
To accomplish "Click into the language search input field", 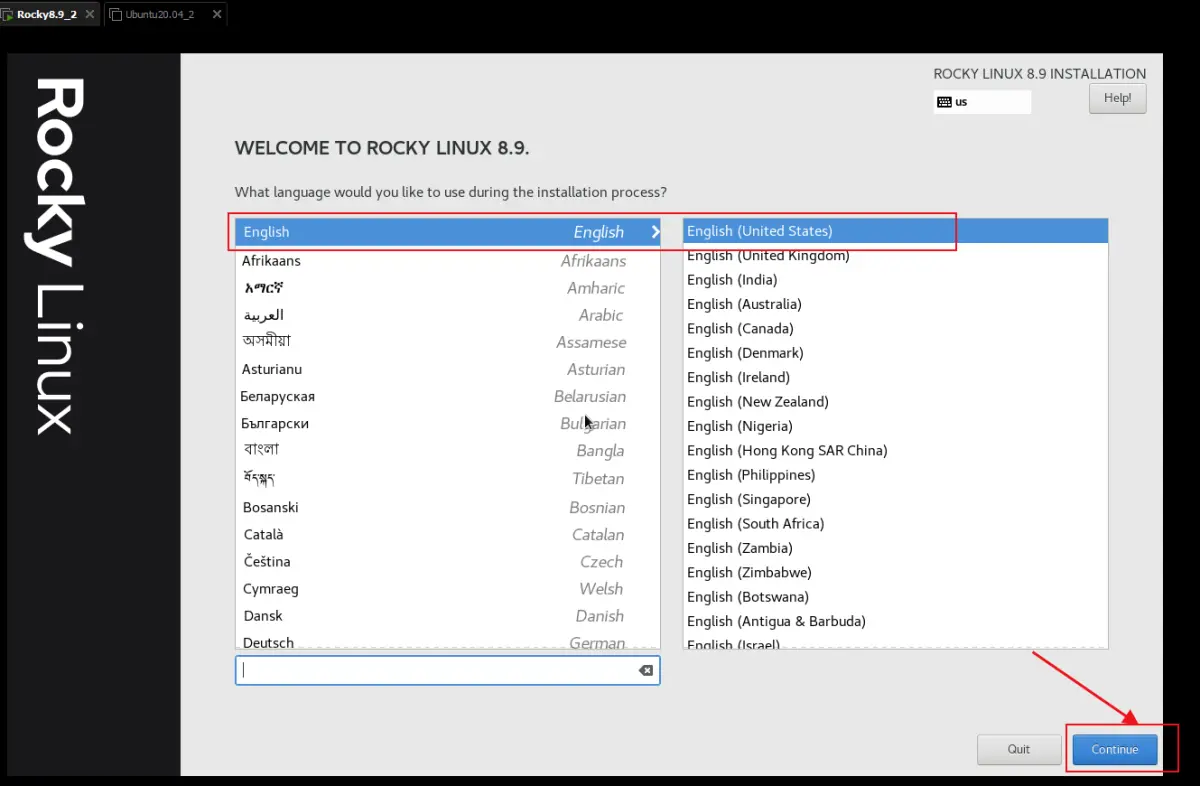I will tap(447, 670).
